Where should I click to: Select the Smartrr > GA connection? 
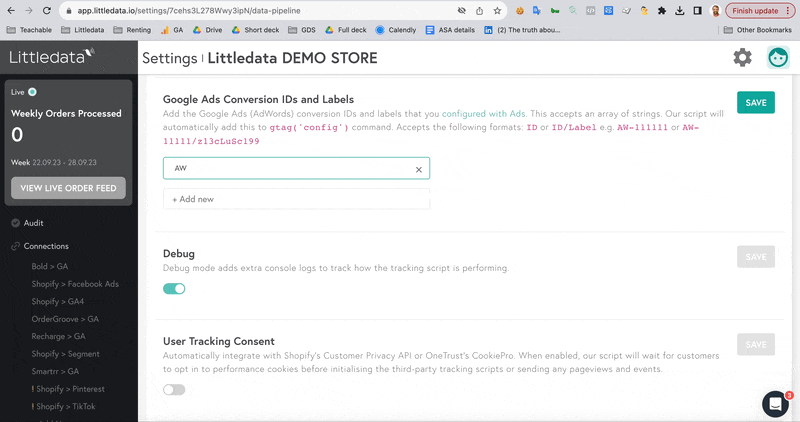coord(55,371)
